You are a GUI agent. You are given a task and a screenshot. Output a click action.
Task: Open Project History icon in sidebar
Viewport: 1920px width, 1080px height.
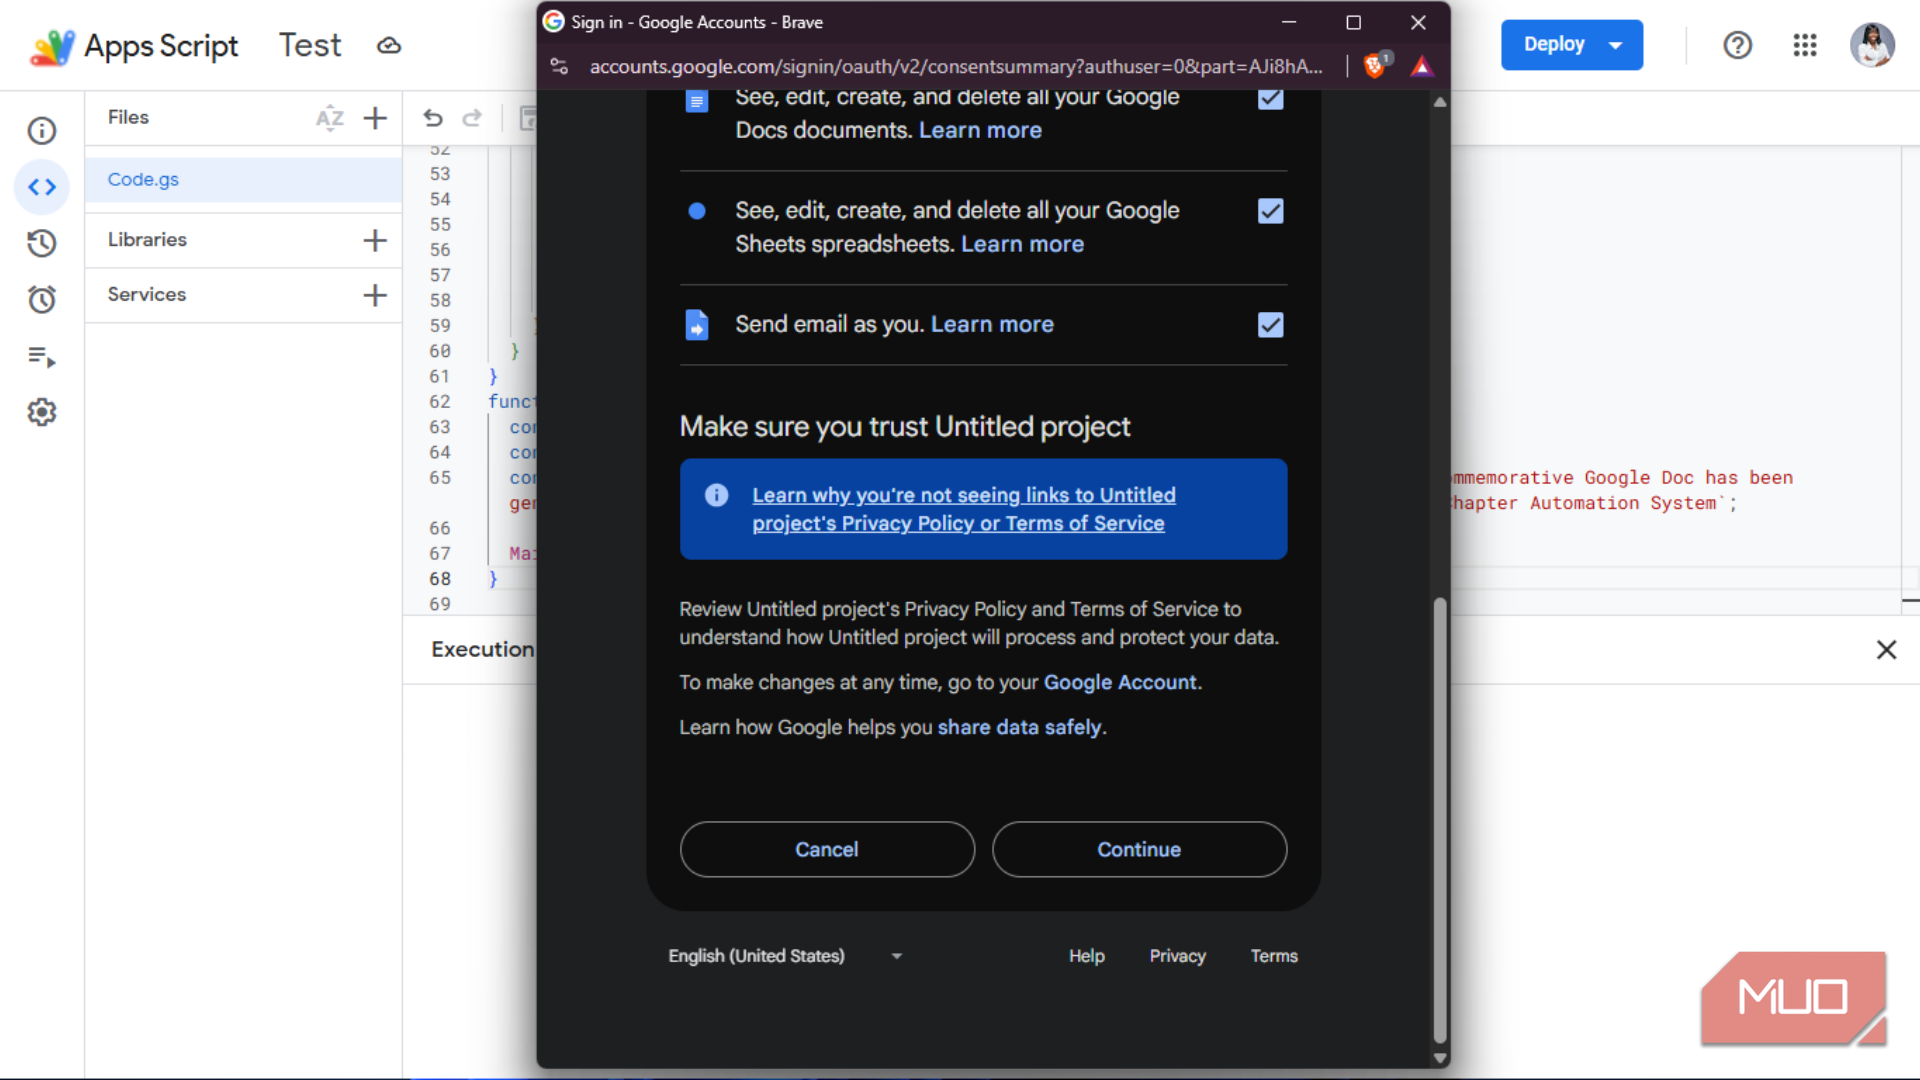[x=42, y=243]
